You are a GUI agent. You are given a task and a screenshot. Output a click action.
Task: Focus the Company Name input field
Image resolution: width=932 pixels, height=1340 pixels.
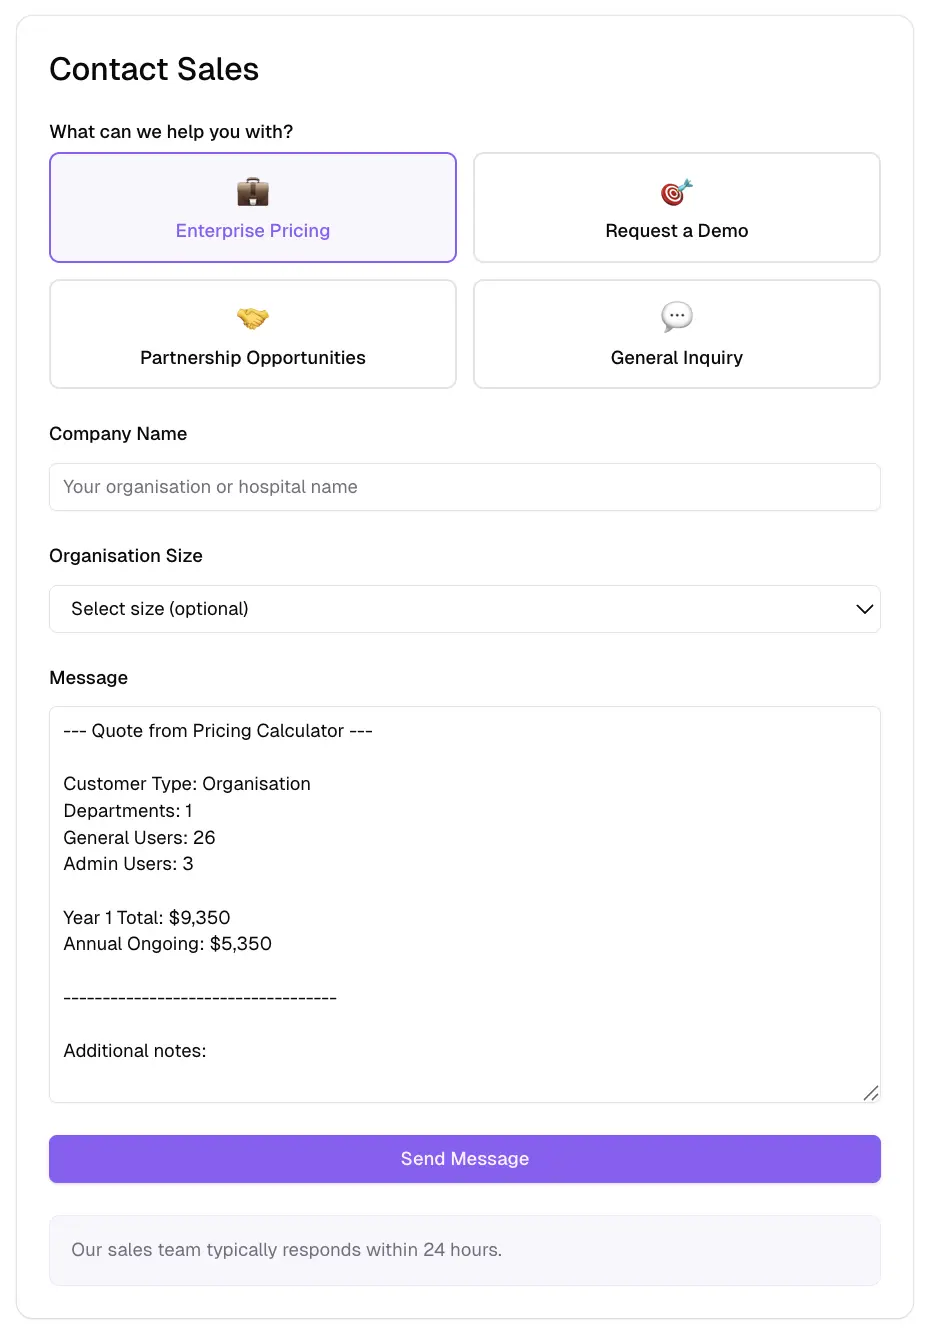click(x=464, y=487)
